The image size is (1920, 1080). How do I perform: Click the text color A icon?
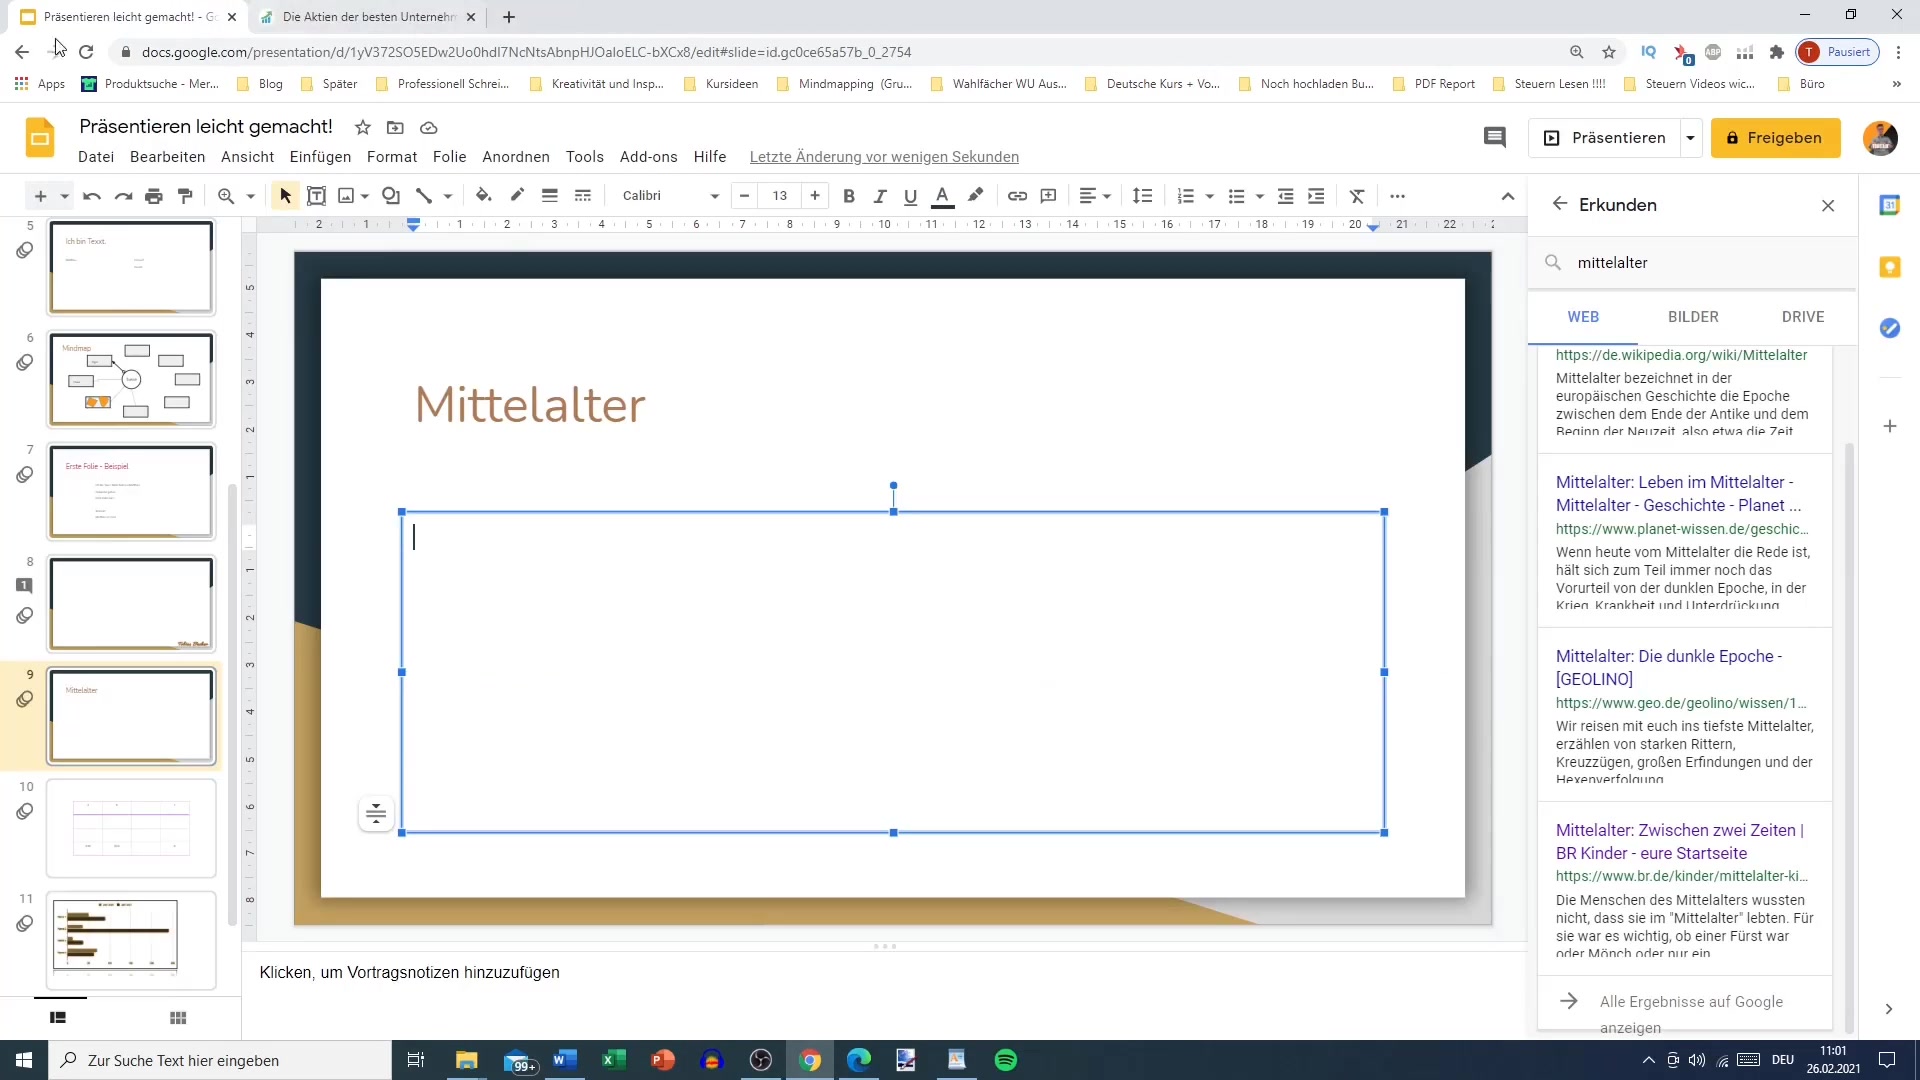pos(942,196)
